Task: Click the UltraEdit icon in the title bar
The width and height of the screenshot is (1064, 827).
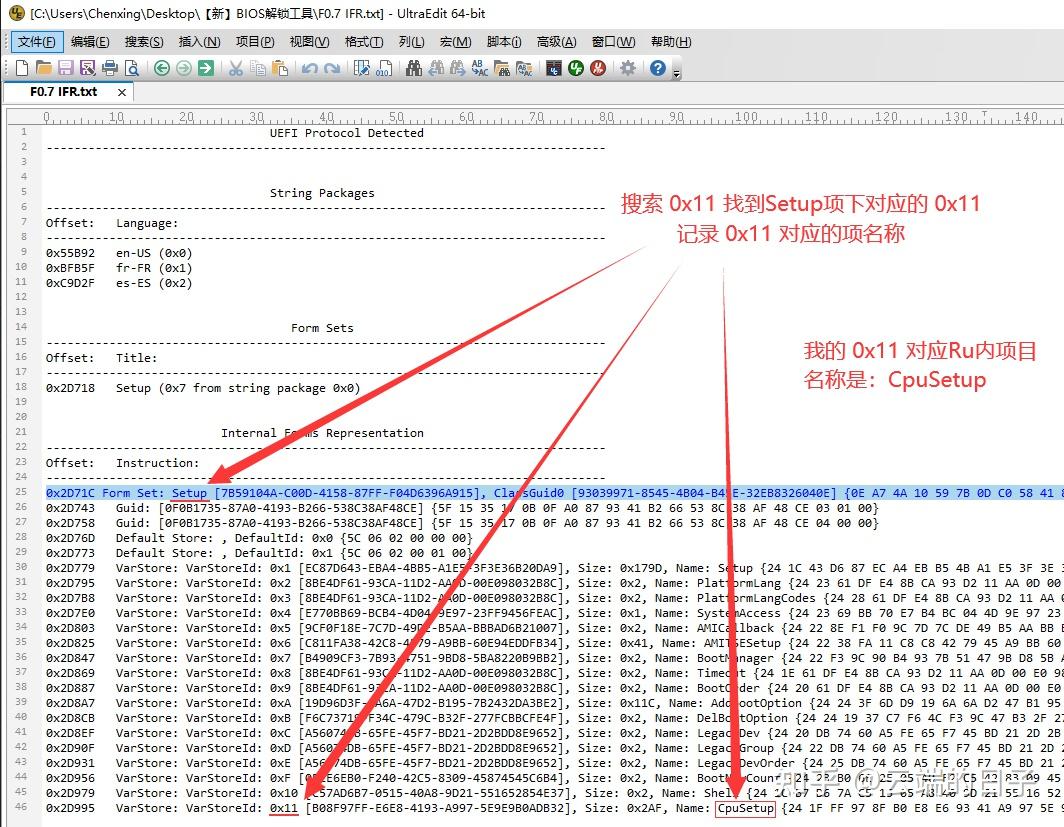Action: tap(16, 13)
